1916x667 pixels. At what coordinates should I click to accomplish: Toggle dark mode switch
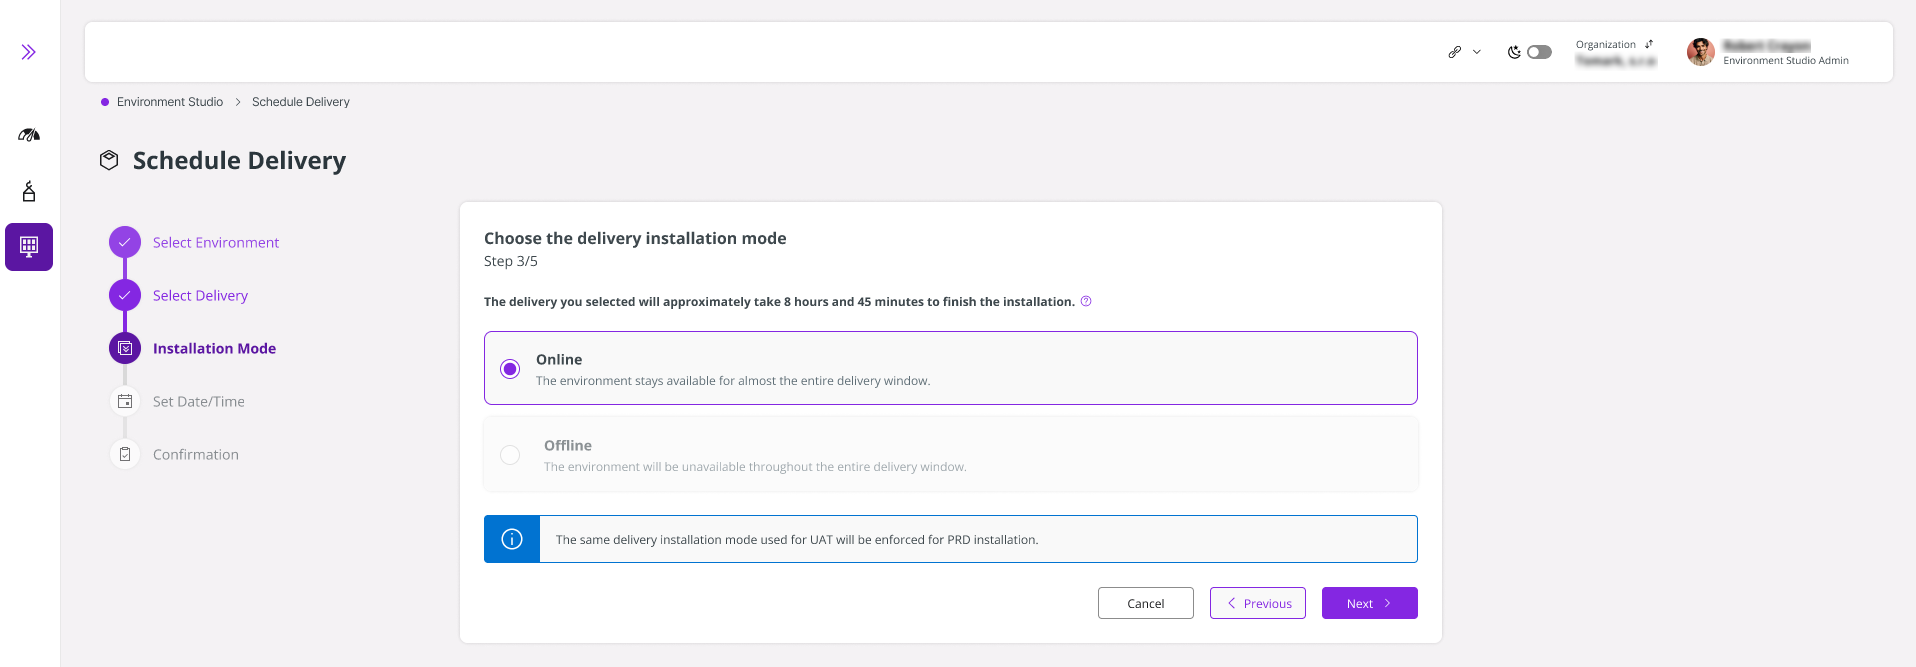(x=1539, y=52)
